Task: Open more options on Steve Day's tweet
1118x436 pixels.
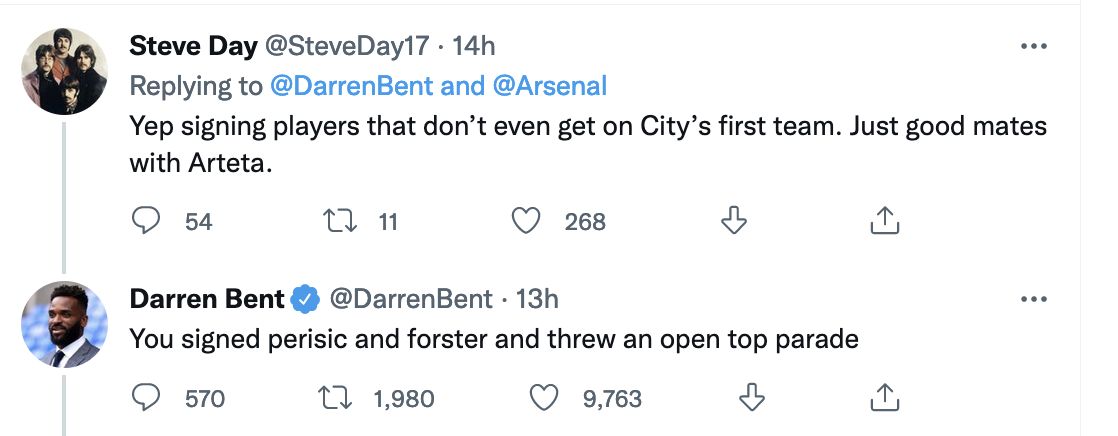Action: pos(1033,46)
